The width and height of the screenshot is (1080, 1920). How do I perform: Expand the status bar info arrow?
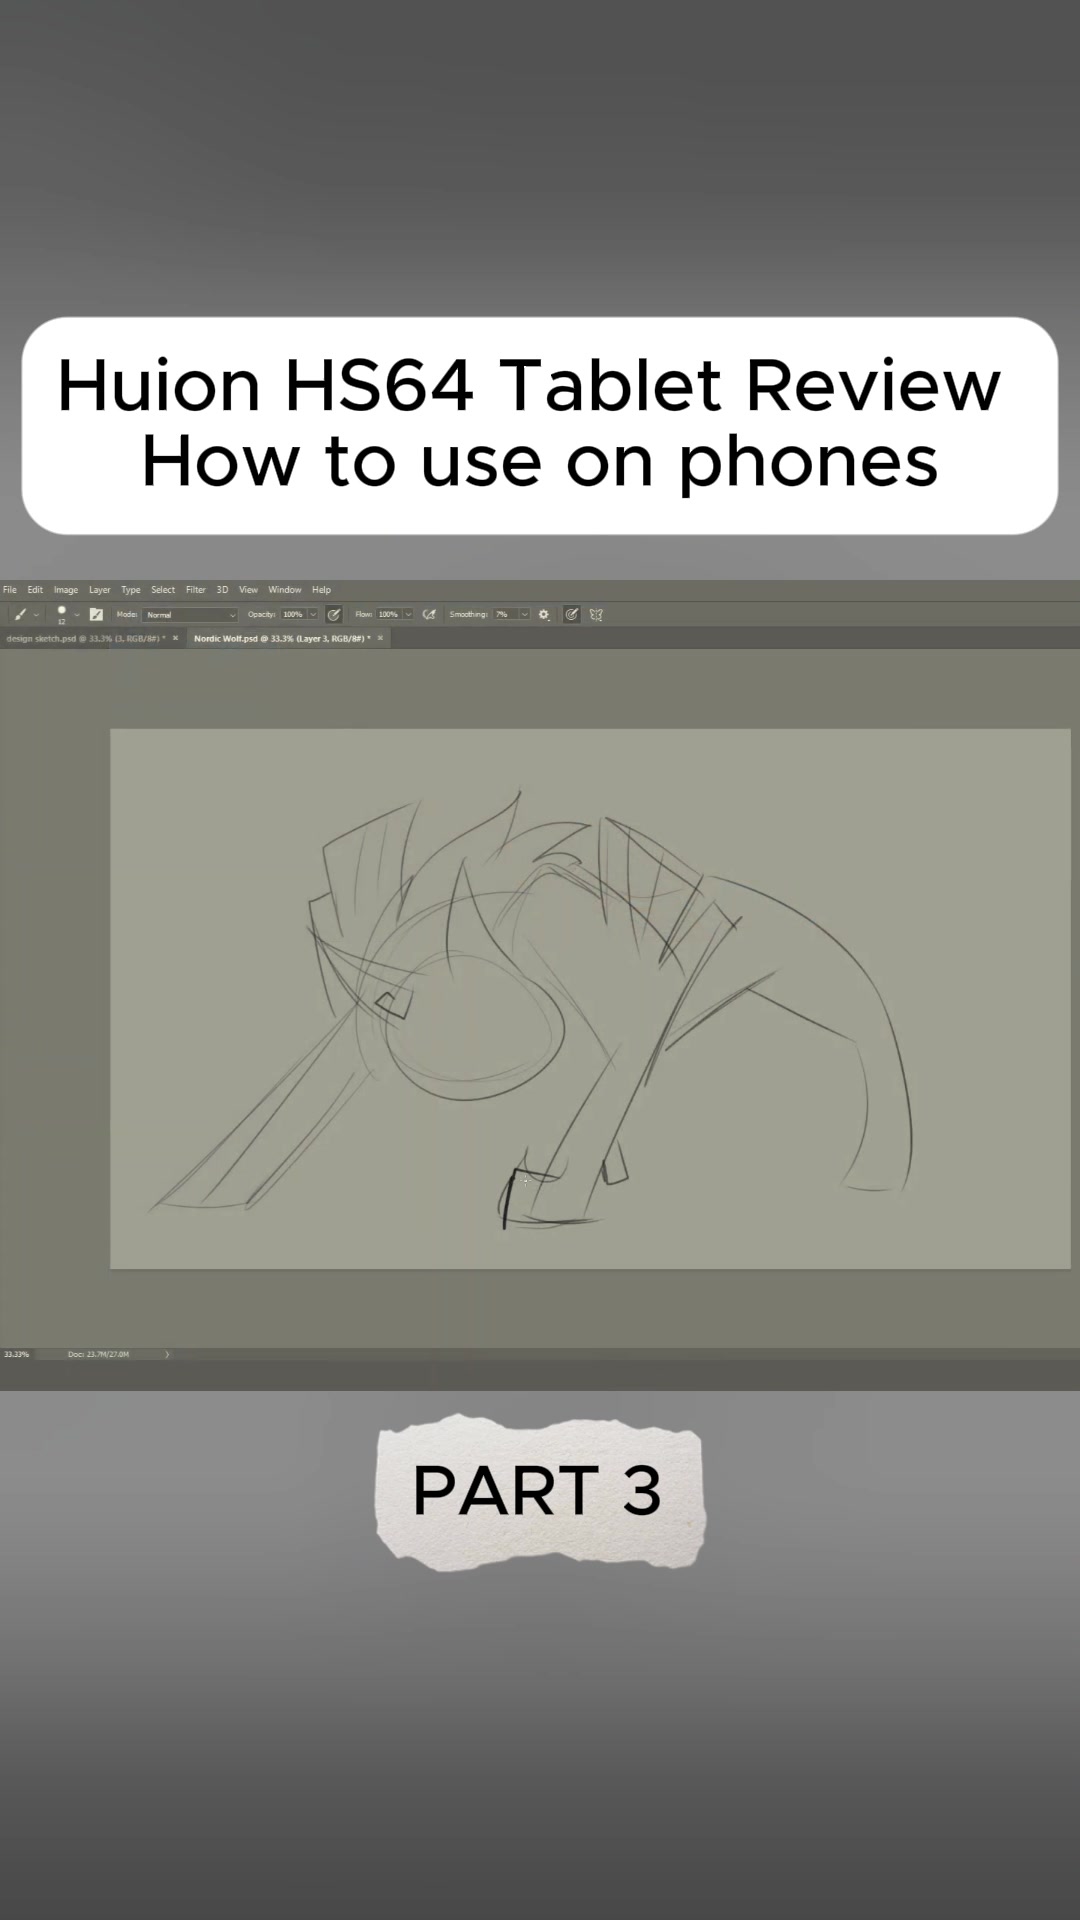point(167,1354)
